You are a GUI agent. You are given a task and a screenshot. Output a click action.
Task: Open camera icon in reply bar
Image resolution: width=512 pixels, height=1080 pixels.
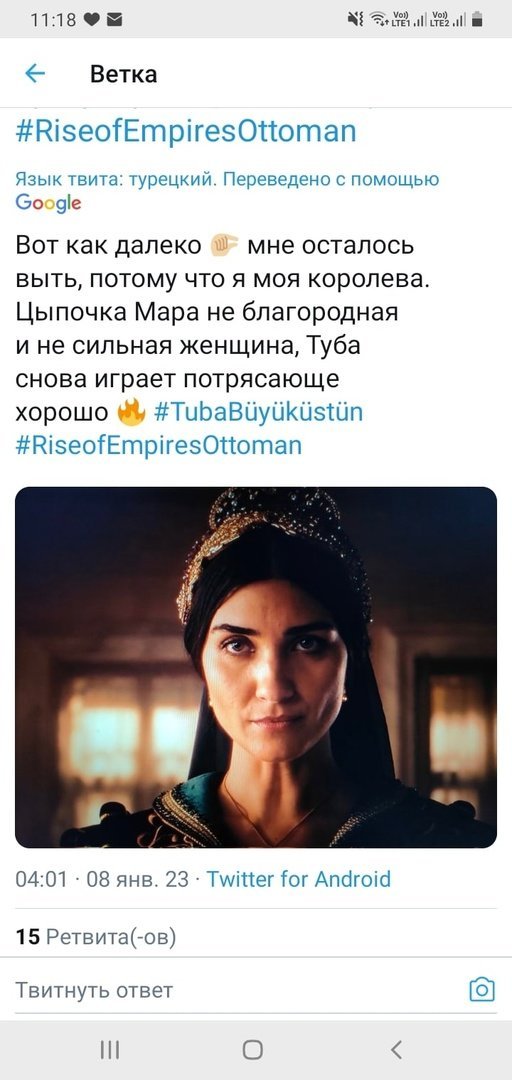[482, 990]
